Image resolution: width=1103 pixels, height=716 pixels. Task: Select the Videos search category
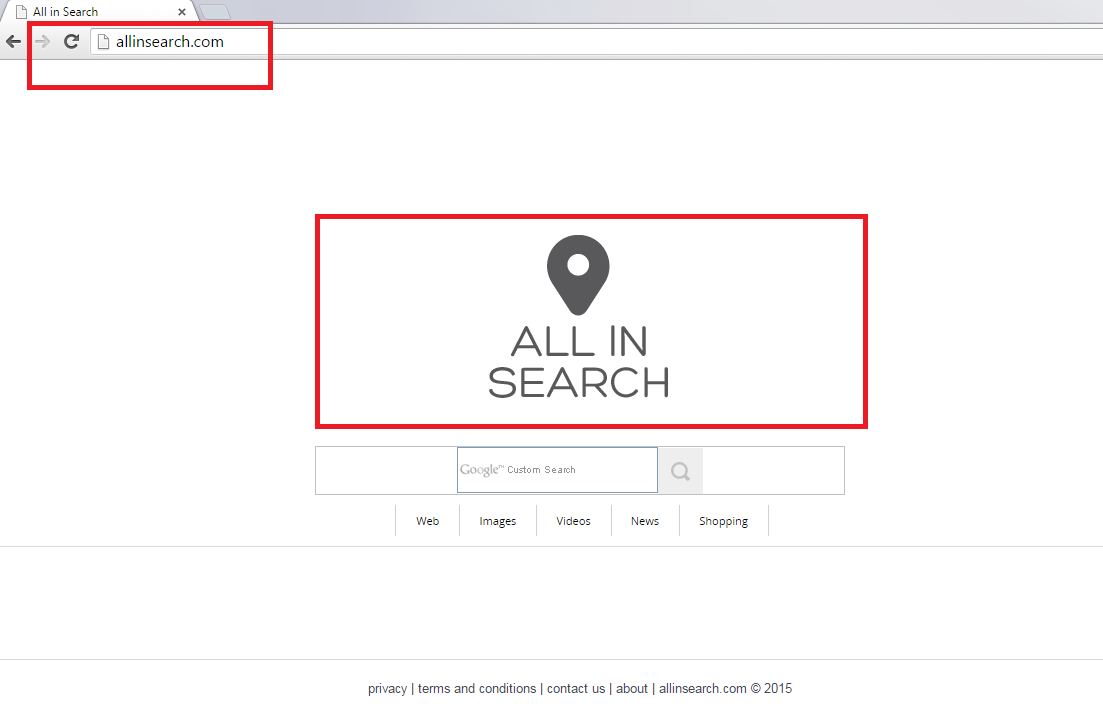(574, 521)
